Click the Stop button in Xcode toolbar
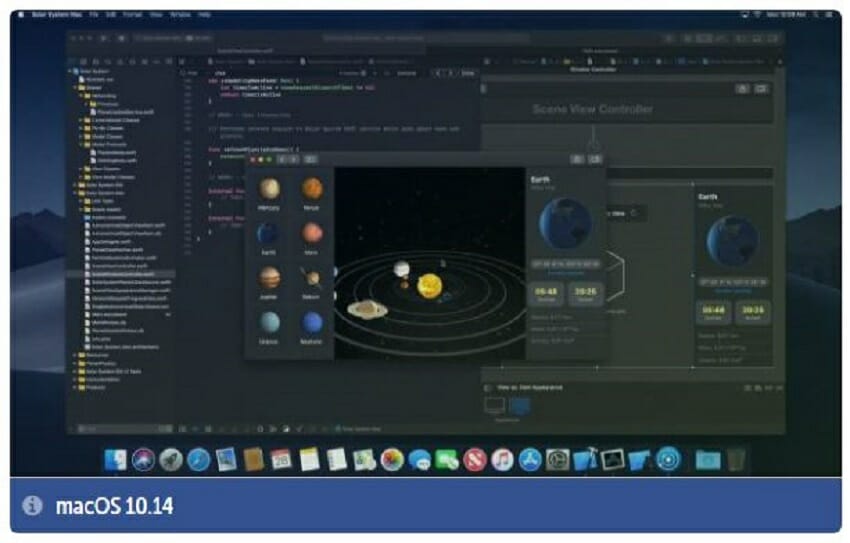The image size is (850, 543). (121, 38)
